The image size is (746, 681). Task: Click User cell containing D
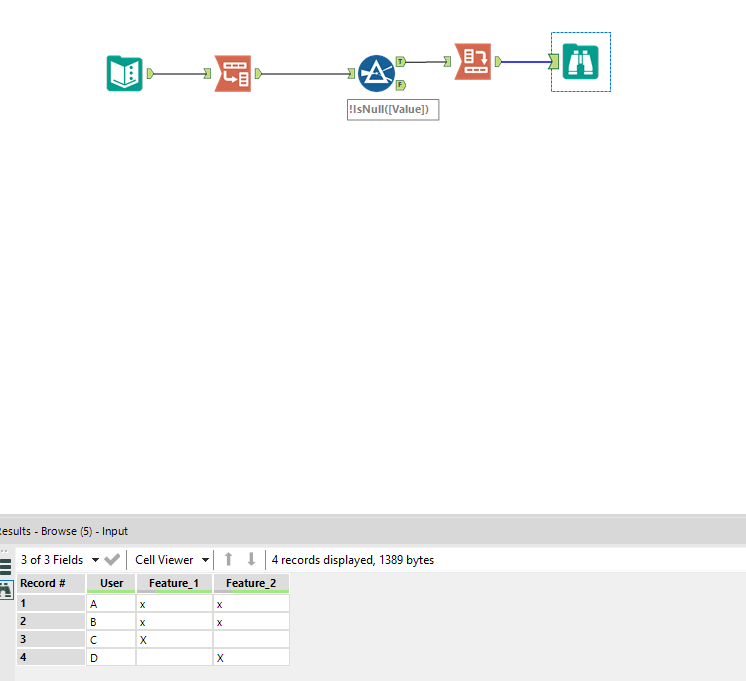pyautogui.click(x=111, y=657)
